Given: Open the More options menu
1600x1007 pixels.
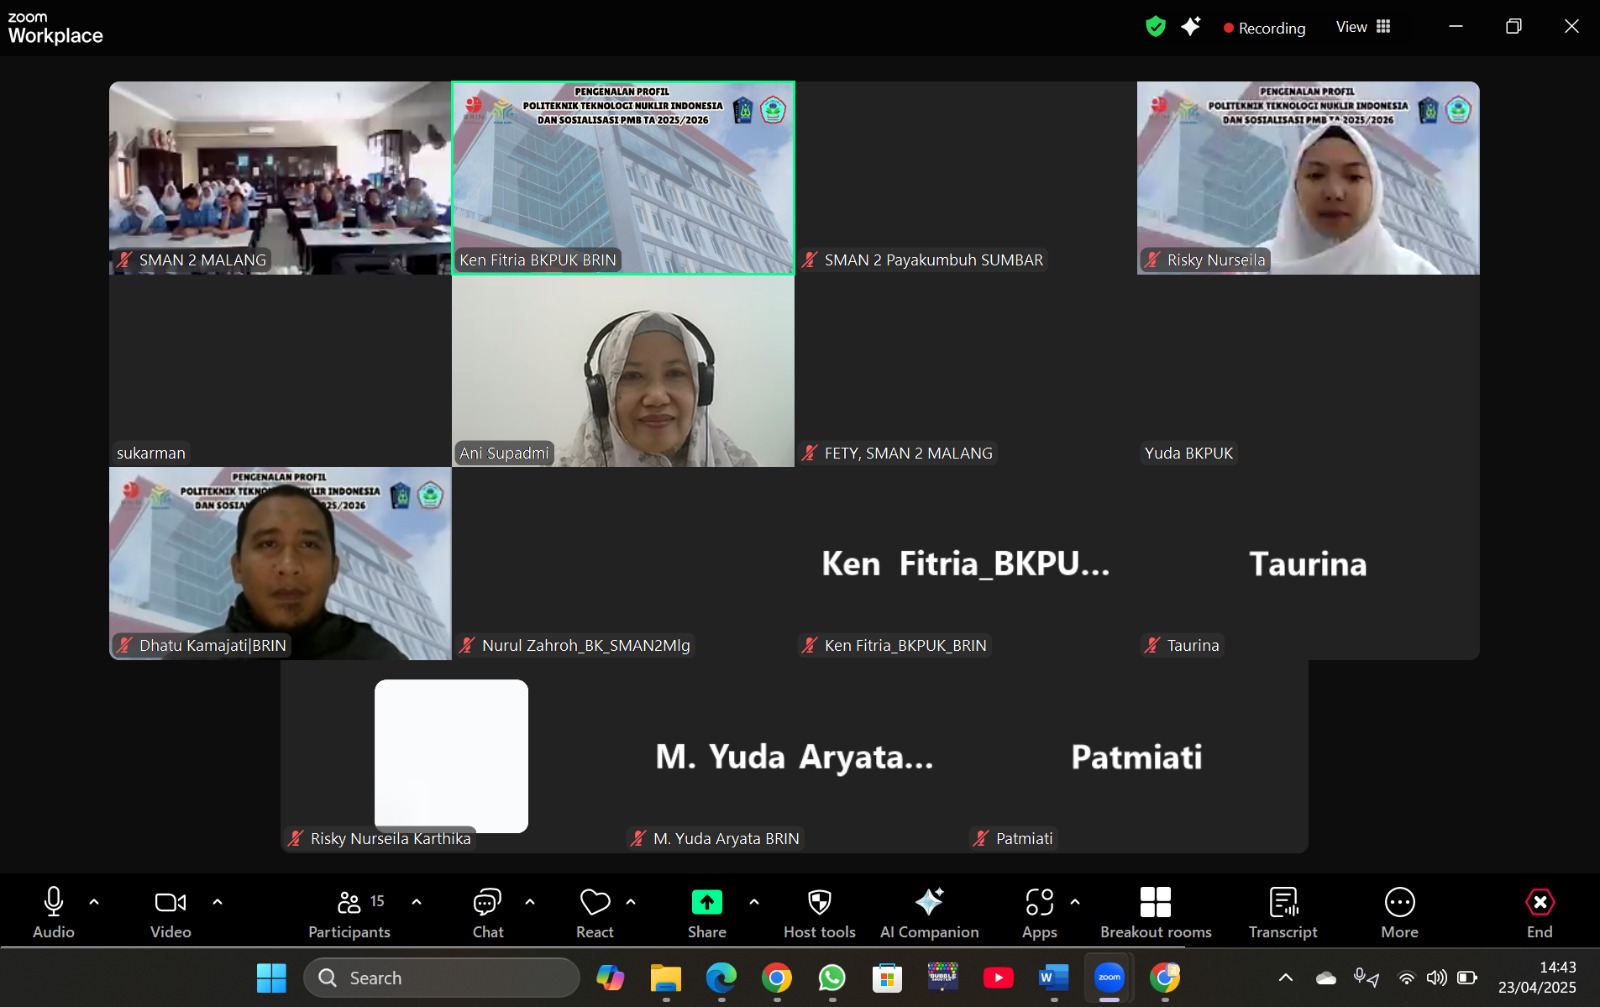Looking at the screenshot, I should point(1399,912).
